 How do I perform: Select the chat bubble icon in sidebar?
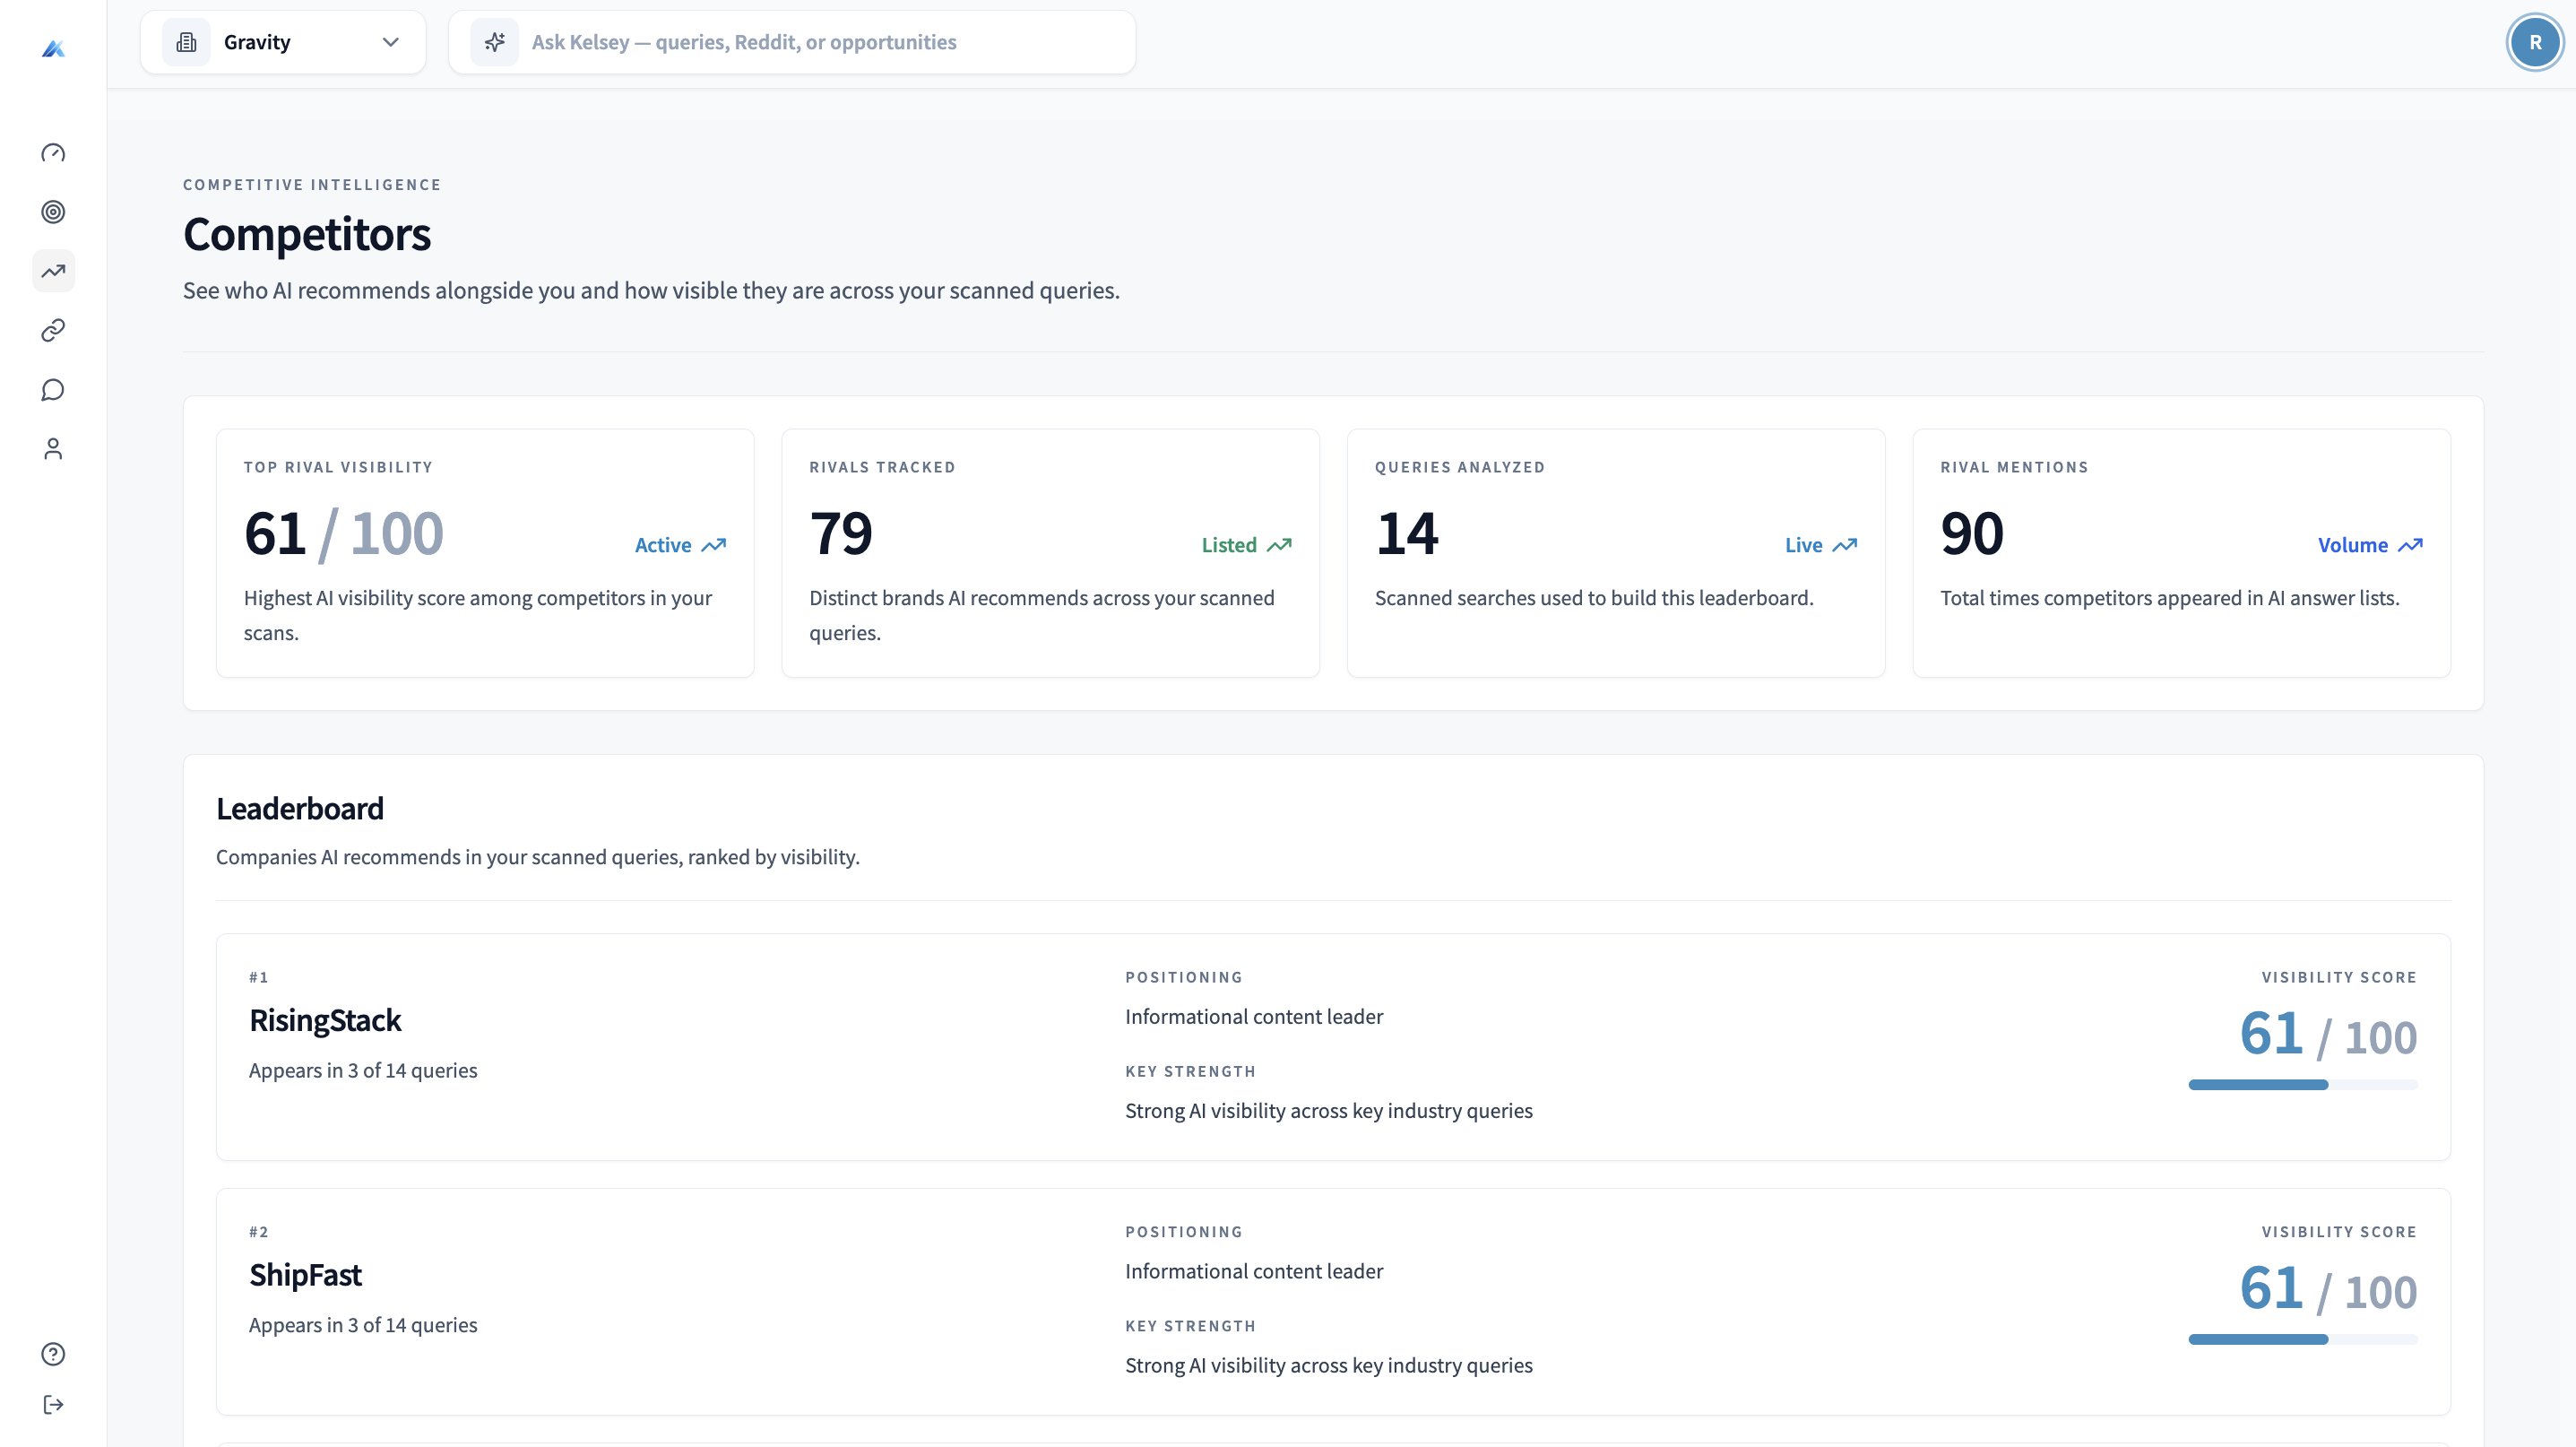53,390
